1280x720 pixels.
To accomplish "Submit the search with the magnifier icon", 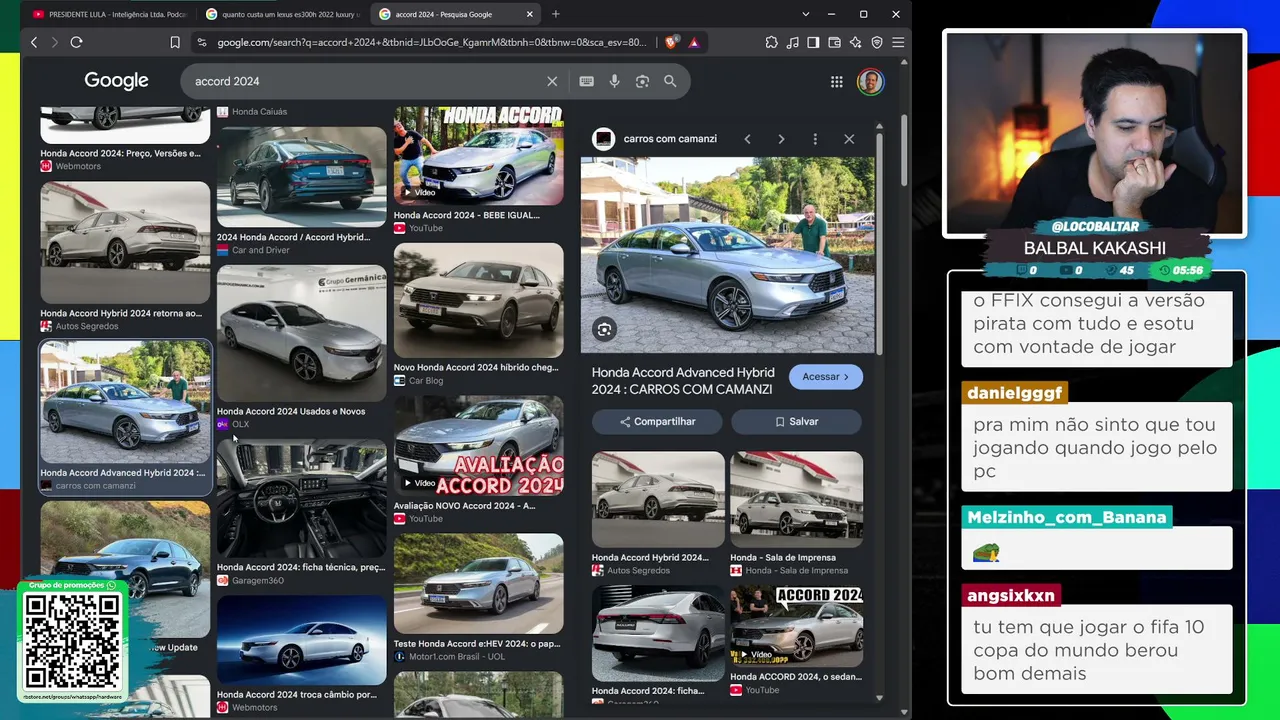I will point(670,81).
